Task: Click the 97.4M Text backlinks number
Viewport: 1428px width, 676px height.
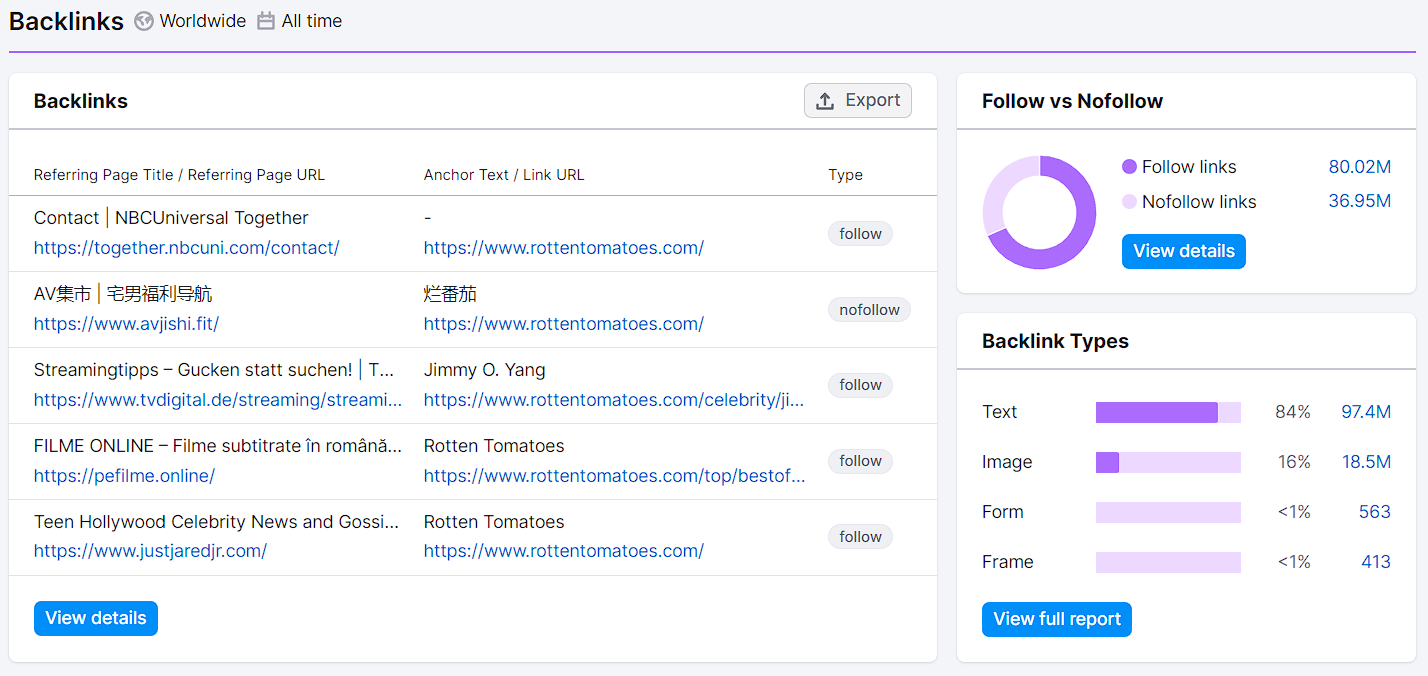Action: (1365, 412)
